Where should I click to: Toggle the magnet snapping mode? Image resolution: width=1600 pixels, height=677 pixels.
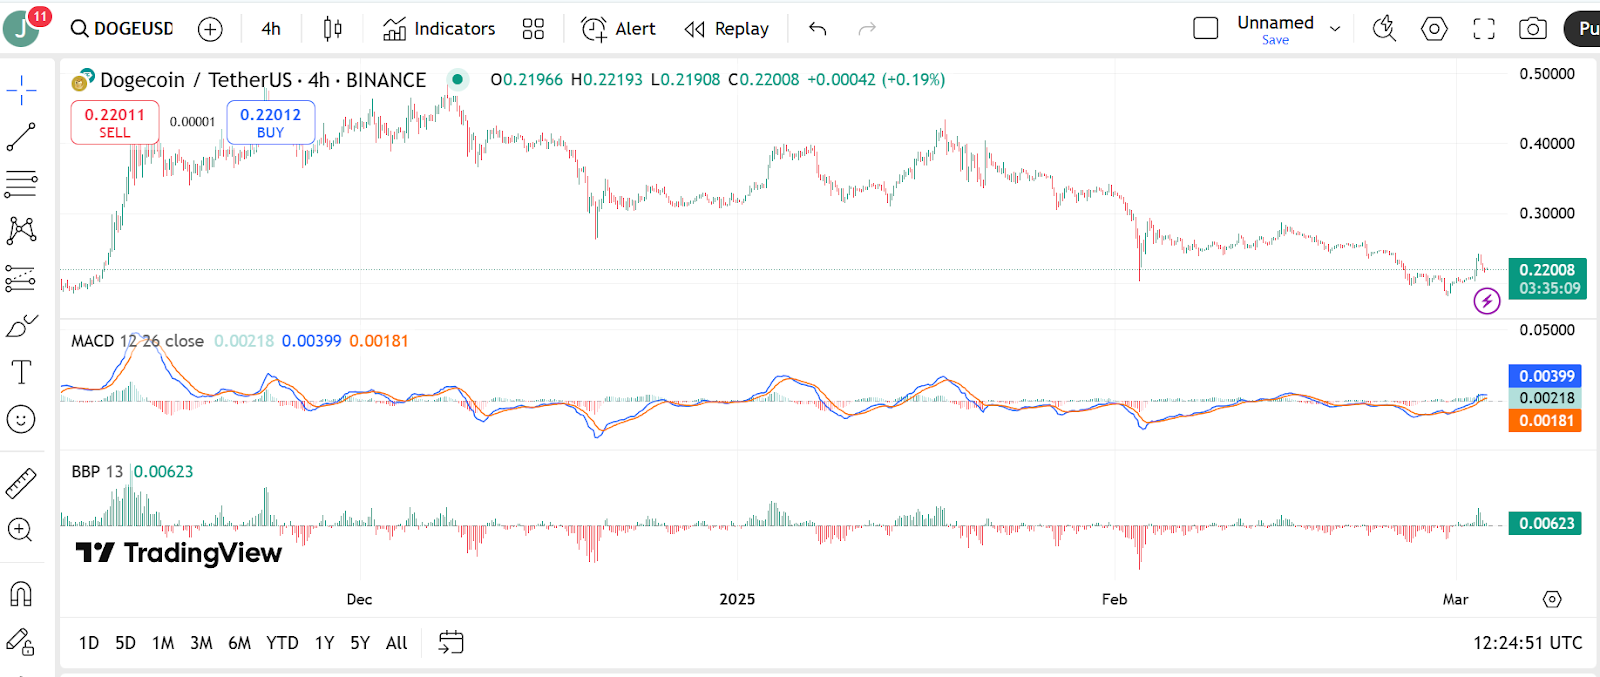[21, 594]
